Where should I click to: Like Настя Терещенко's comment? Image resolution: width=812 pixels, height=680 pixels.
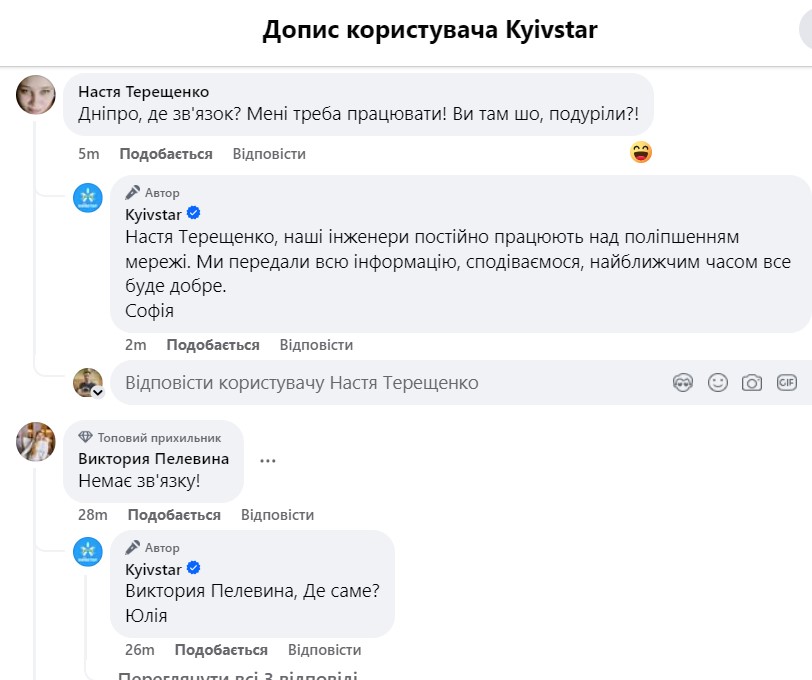click(x=166, y=154)
